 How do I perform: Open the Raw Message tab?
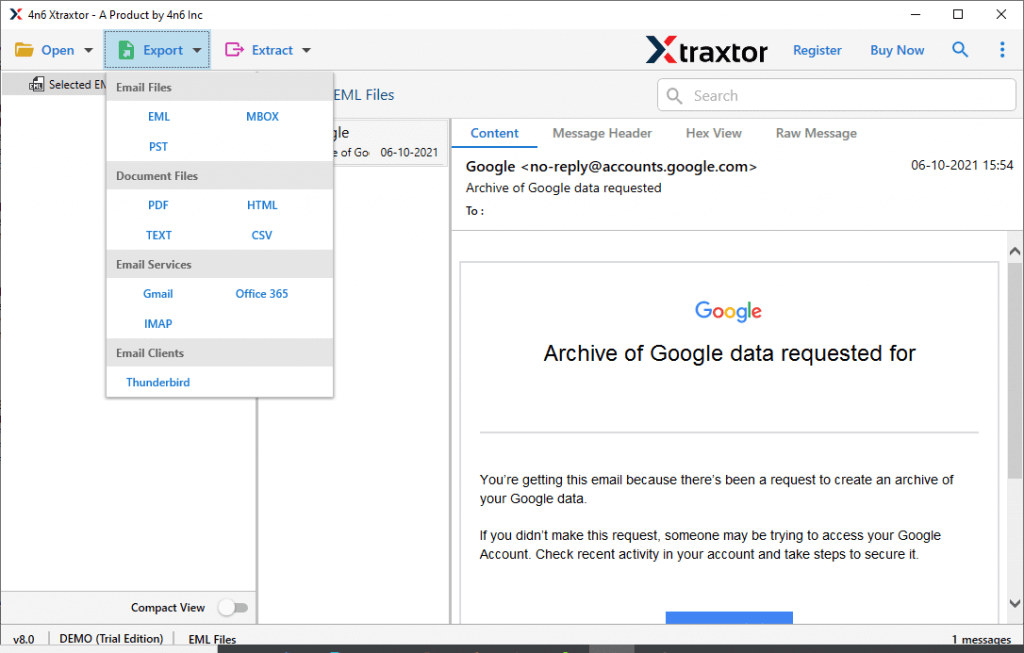pos(816,133)
